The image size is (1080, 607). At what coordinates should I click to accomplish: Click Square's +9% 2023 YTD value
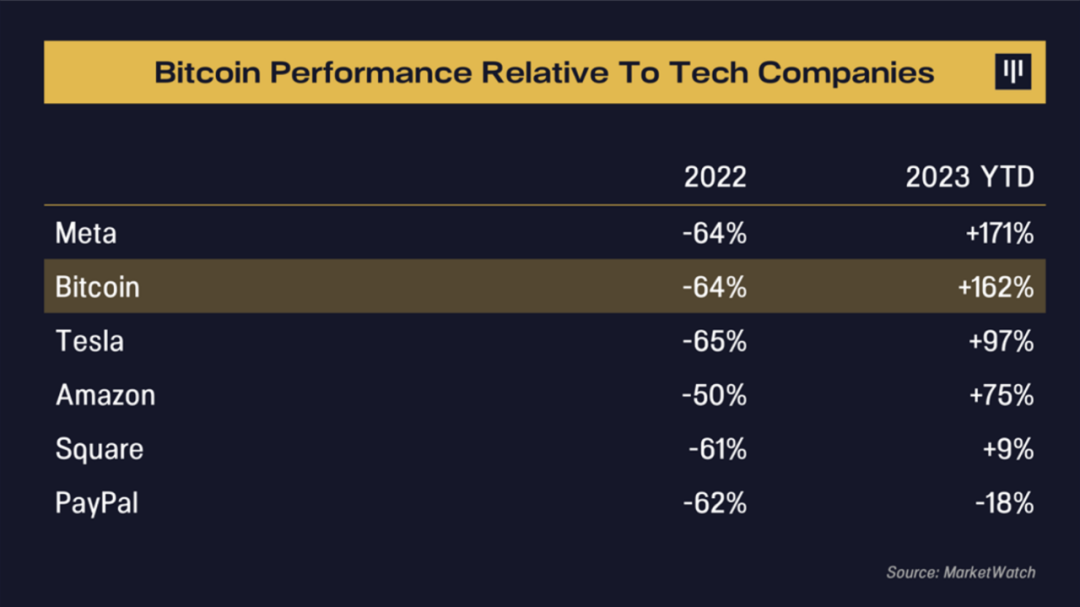(x=1008, y=449)
